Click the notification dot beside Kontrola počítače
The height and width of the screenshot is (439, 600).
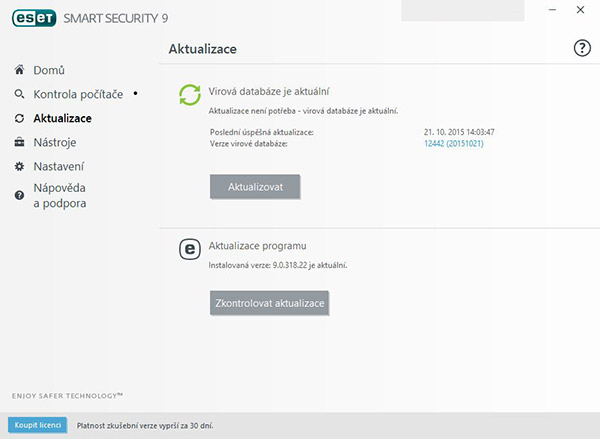coord(135,93)
